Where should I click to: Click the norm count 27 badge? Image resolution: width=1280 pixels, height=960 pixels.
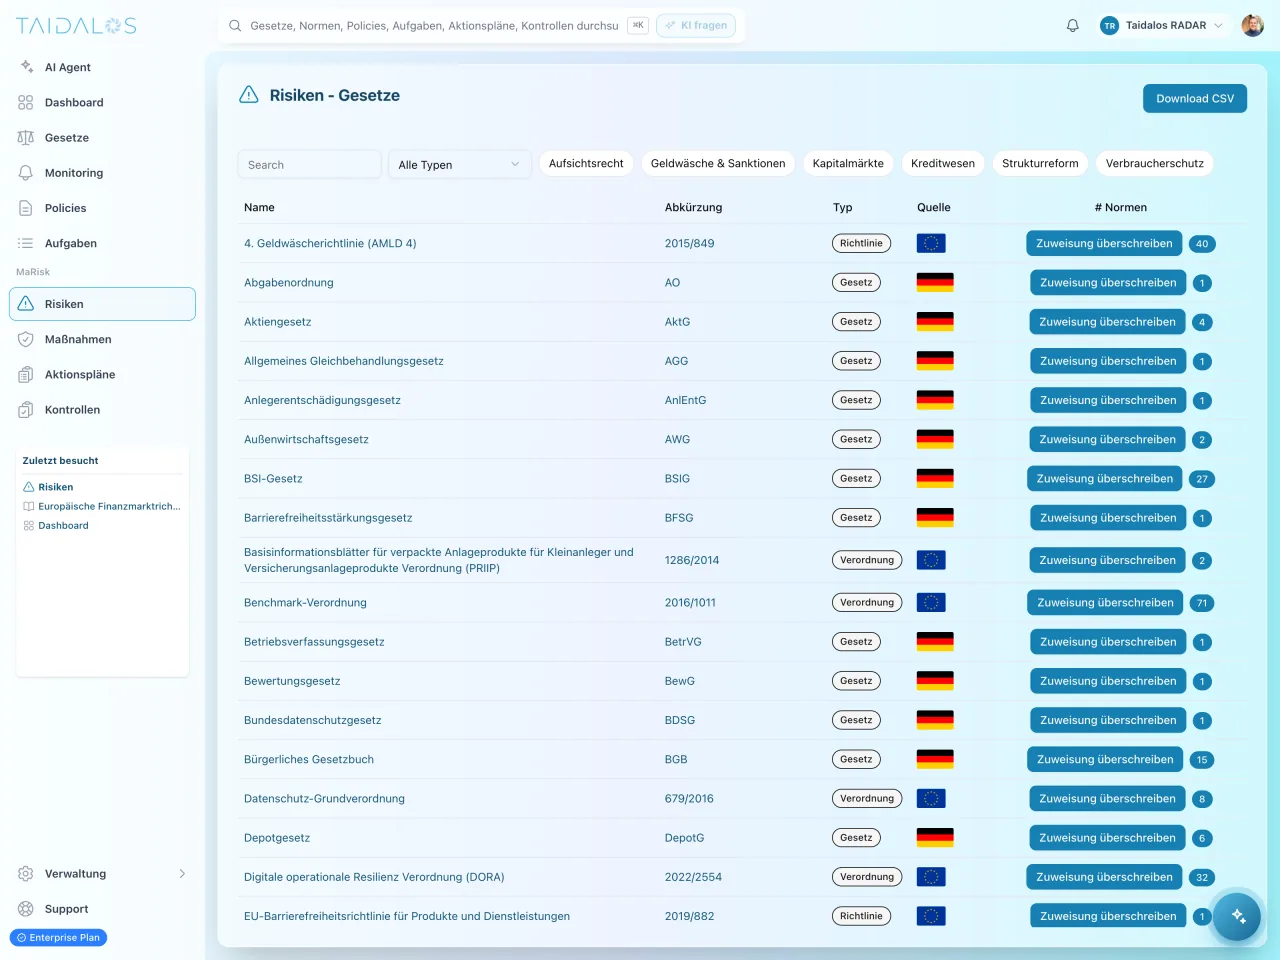point(1202,479)
